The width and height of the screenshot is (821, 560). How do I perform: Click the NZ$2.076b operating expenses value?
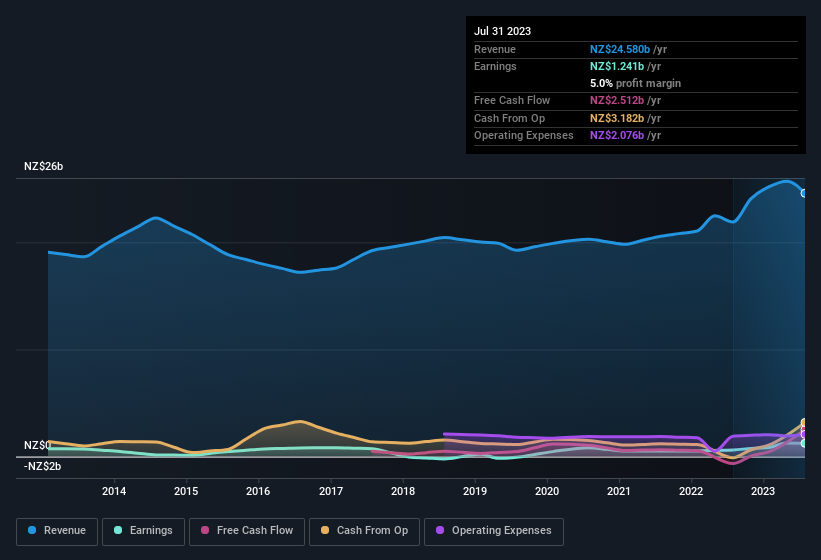tap(617, 135)
